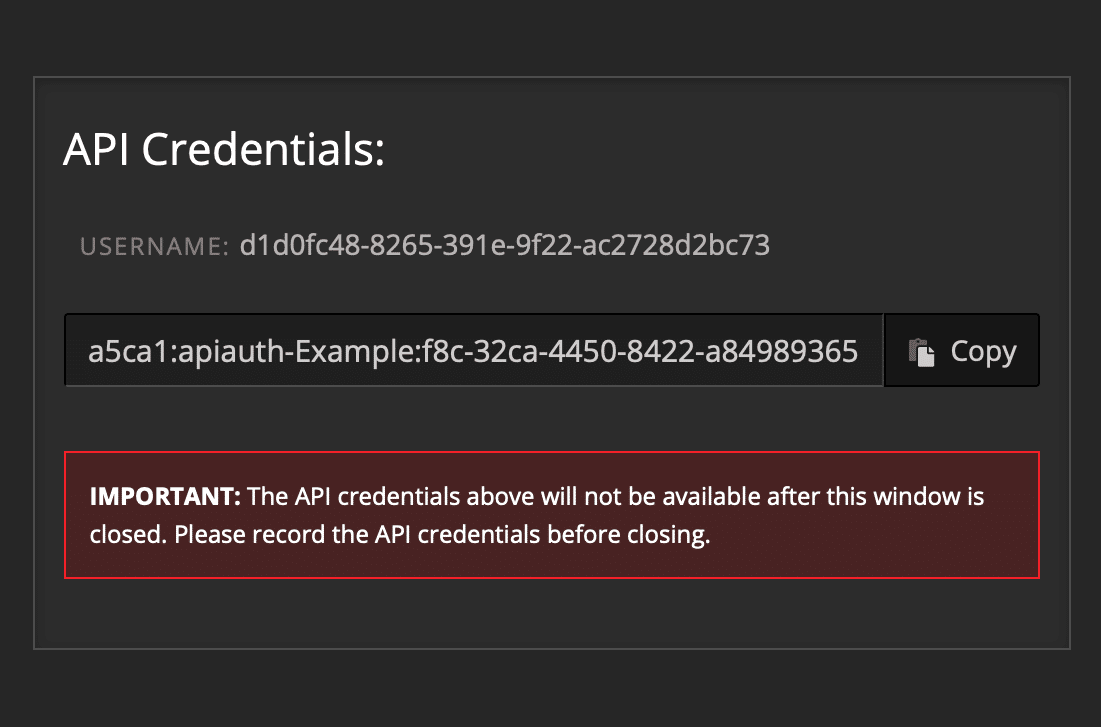The width and height of the screenshot is (1101, 727).
Task: Click the USERNAME label
Action: [x=155, y=246]
